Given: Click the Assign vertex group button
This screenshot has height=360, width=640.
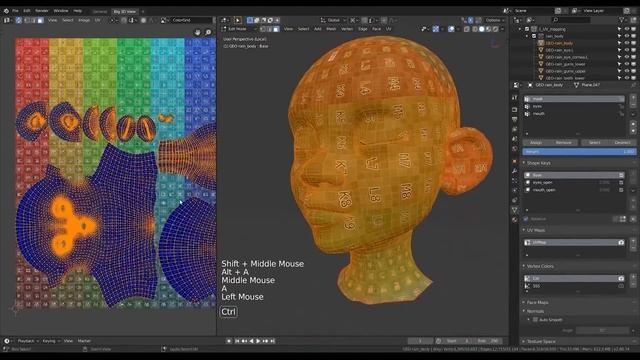Looking at the screenshot, I should tap(536, 142).
